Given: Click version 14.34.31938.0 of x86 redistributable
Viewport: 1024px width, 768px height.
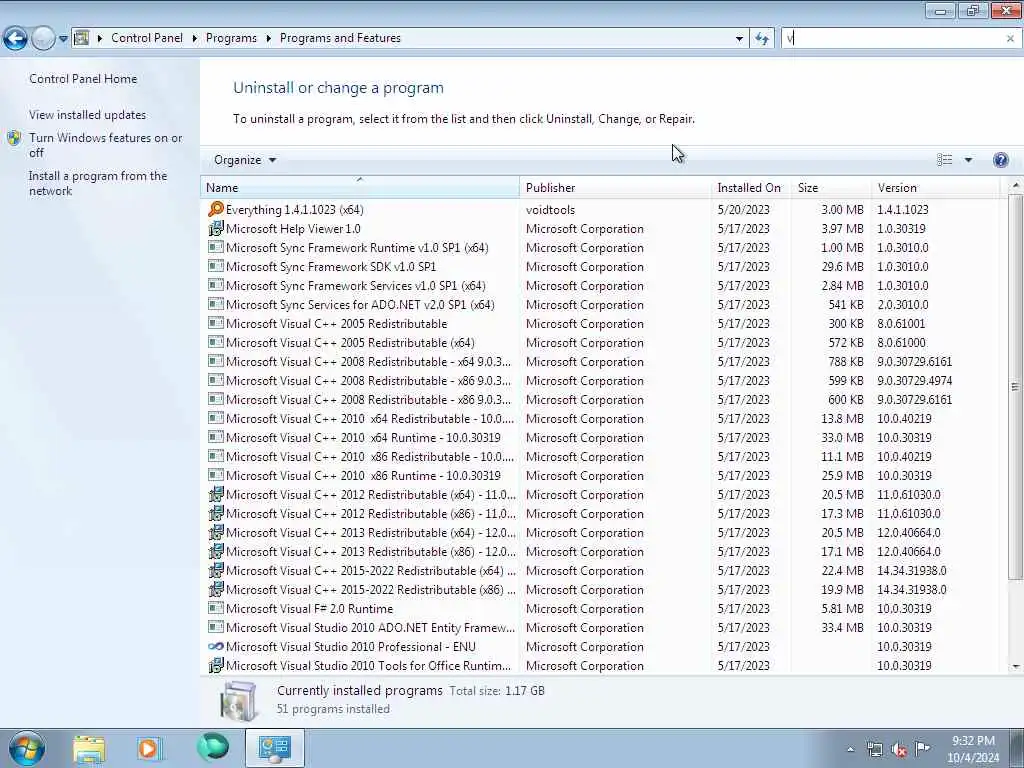Looking at the screenshot, I should pyautogui.click(x=912, y=589).
